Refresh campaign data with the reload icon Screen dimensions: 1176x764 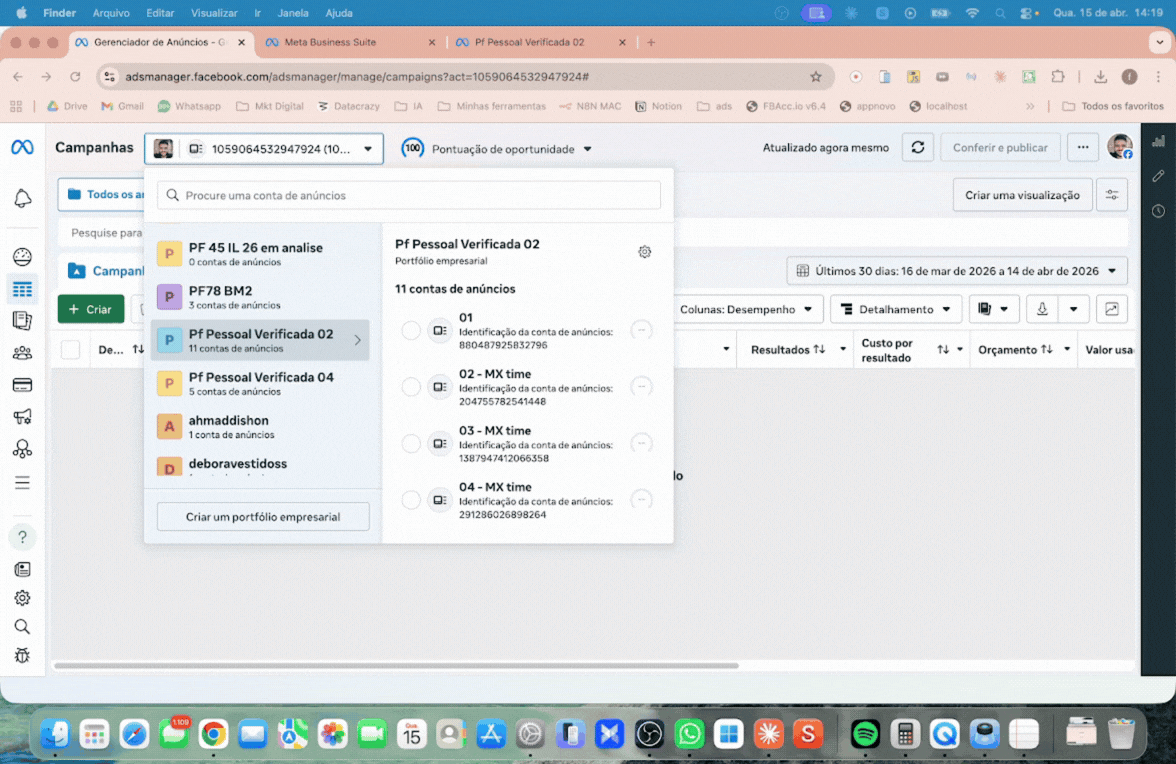[917, 148]
